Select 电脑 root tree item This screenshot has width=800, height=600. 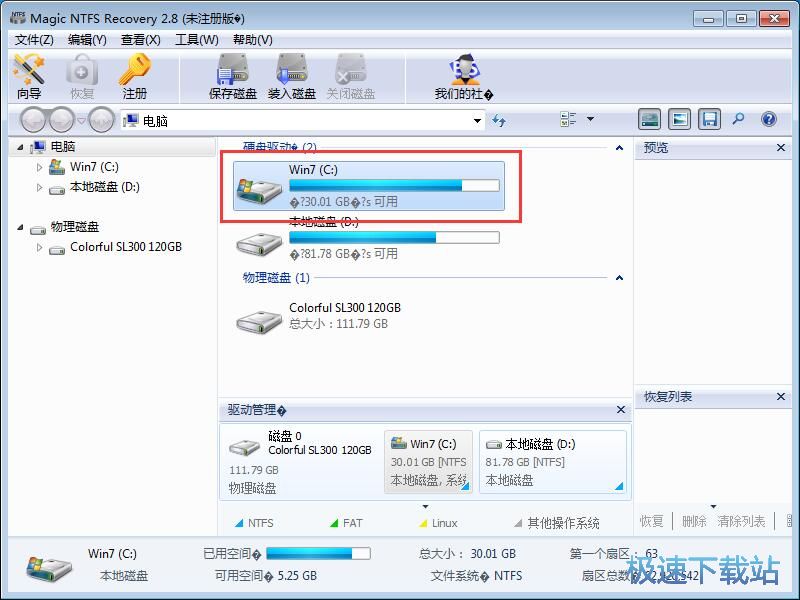click(x=63, y=147)
